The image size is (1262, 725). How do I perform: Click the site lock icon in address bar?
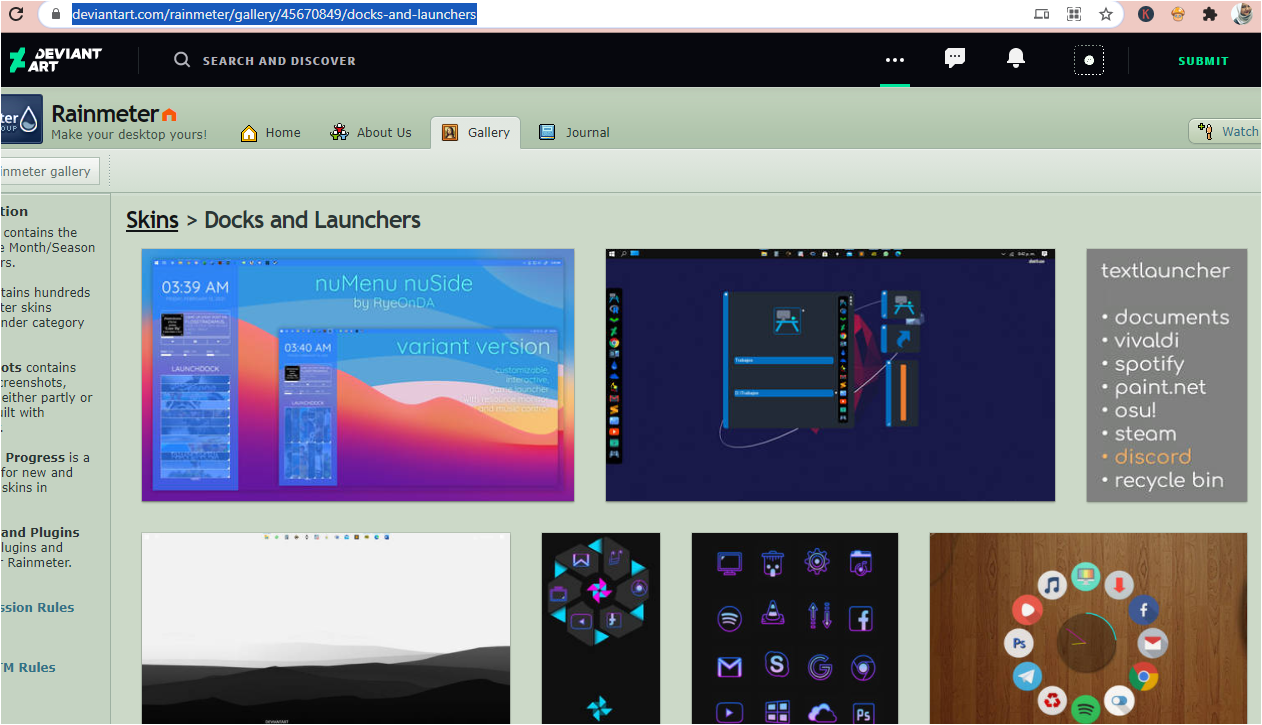pos(56,14)
